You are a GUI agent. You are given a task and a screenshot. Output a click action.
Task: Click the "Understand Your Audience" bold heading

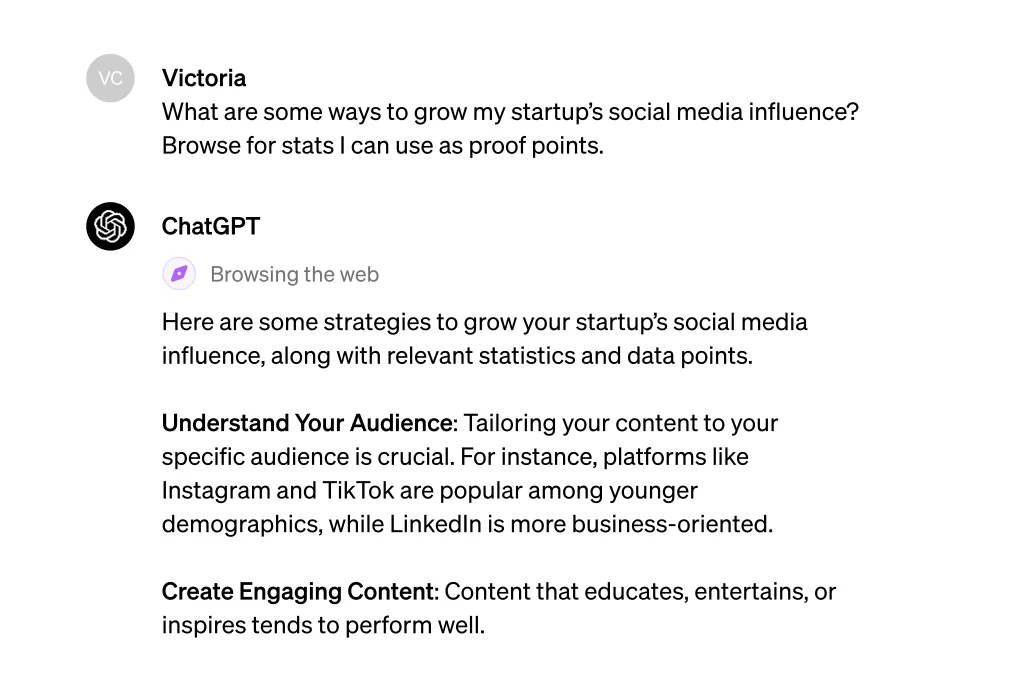click(x=307, y=423)
